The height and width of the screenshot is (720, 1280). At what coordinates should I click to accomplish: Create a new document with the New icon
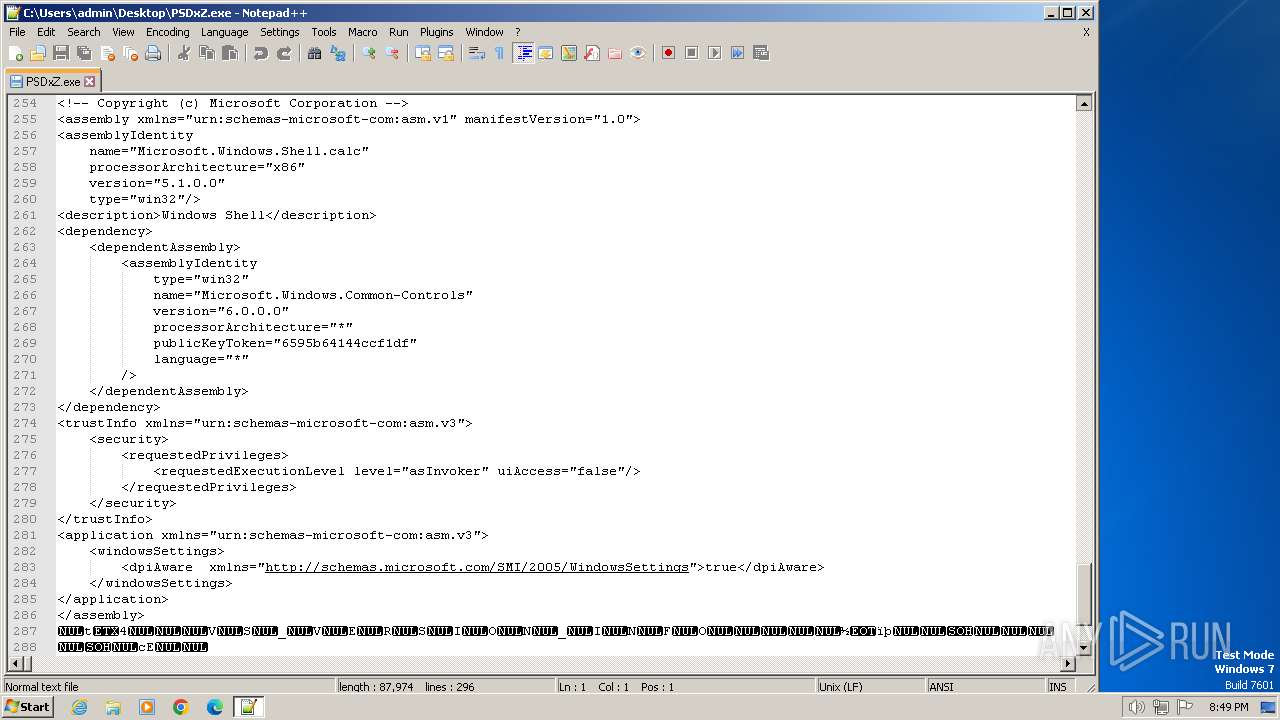tap(16, 53)
